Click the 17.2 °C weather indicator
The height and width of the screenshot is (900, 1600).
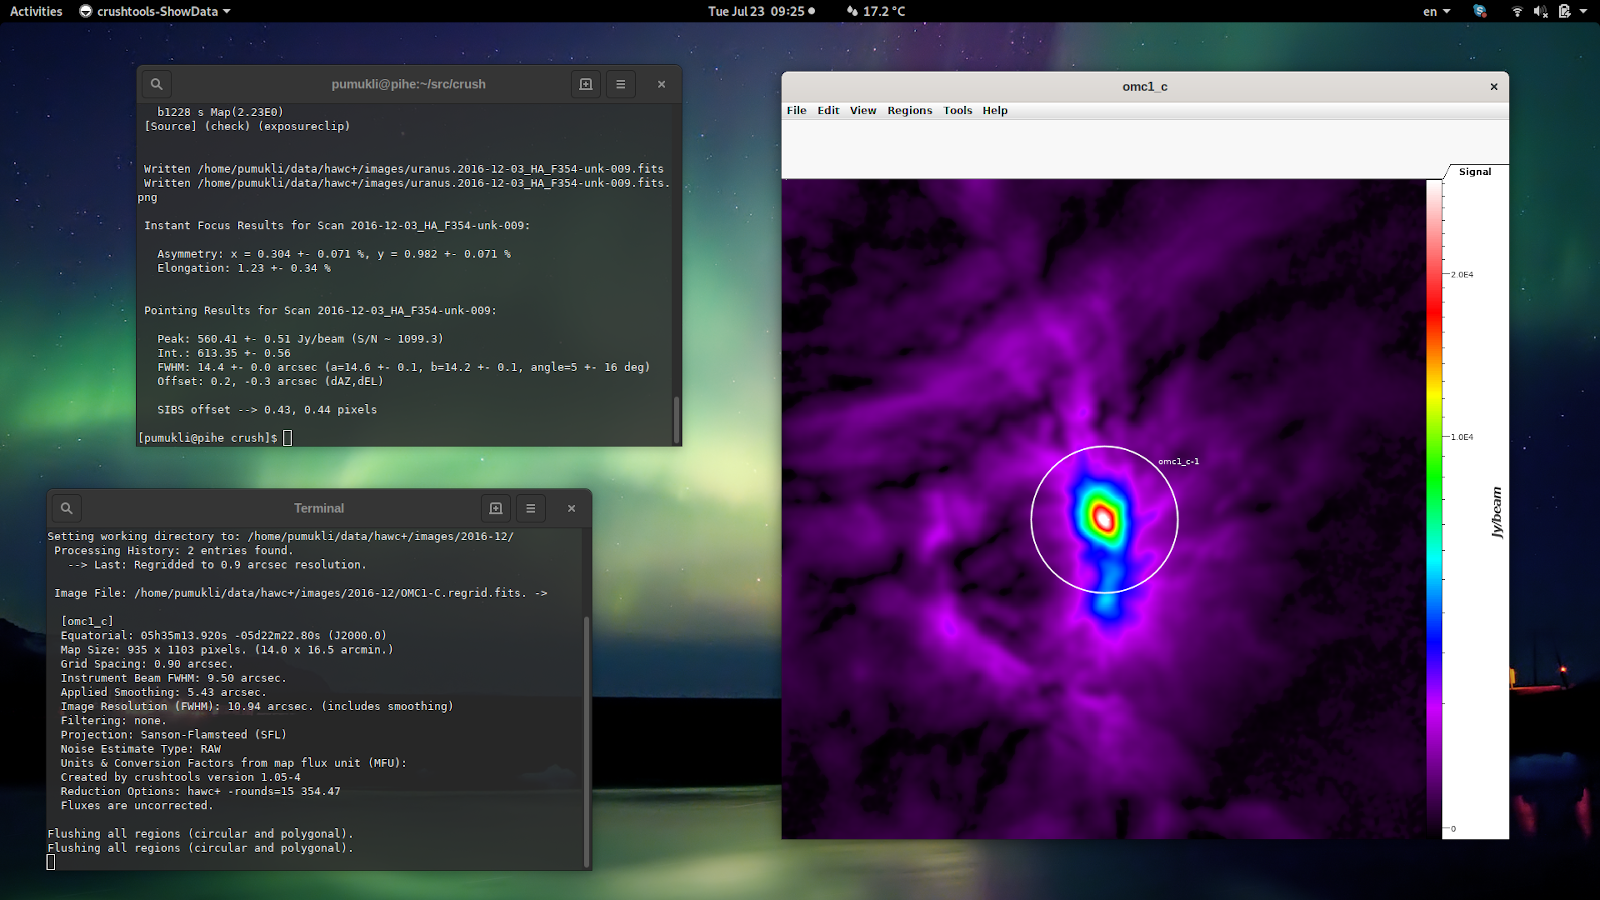tap(876, 11)
